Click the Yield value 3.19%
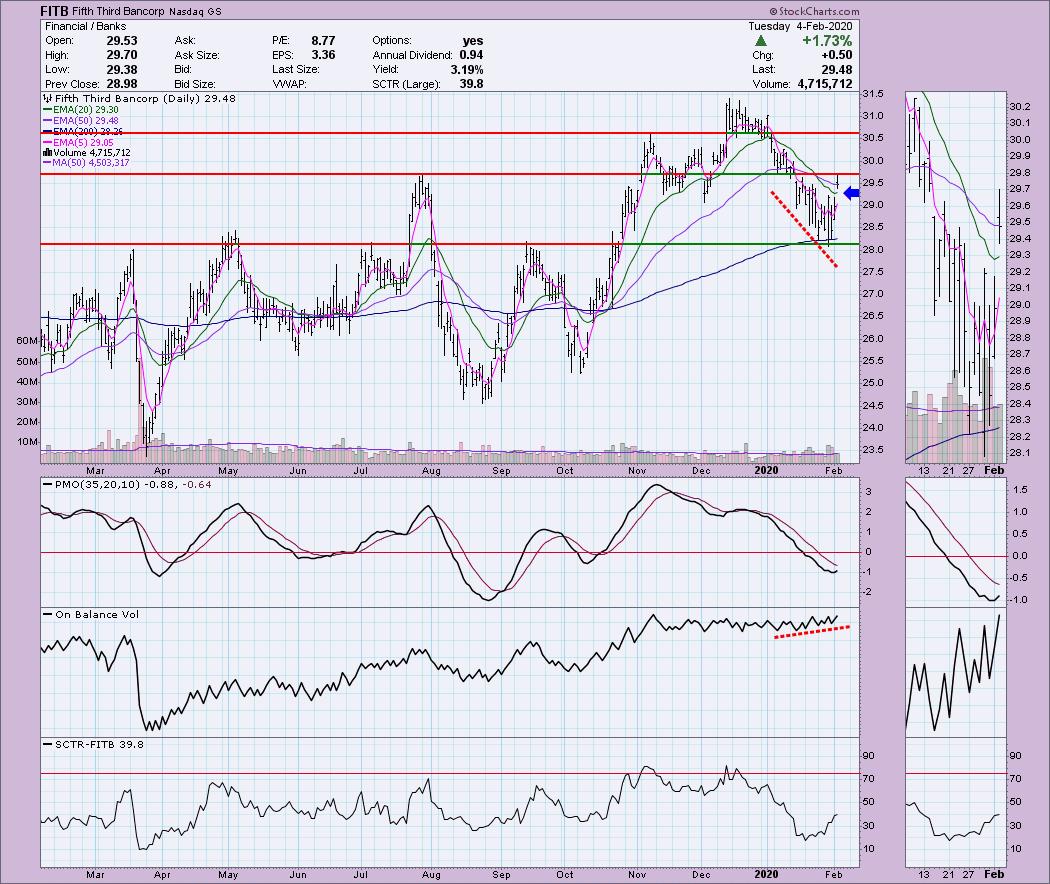Screen dimensions: 1050x884 [x=467, y=70]
